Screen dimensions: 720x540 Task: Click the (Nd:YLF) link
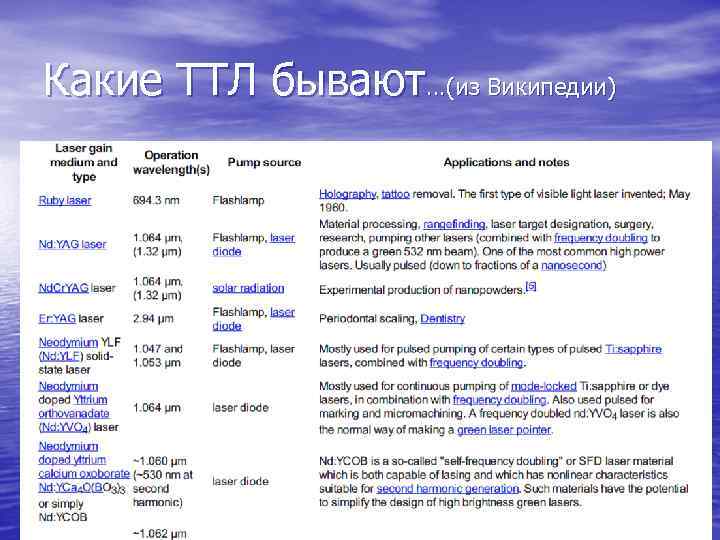[x=61, y=356]
